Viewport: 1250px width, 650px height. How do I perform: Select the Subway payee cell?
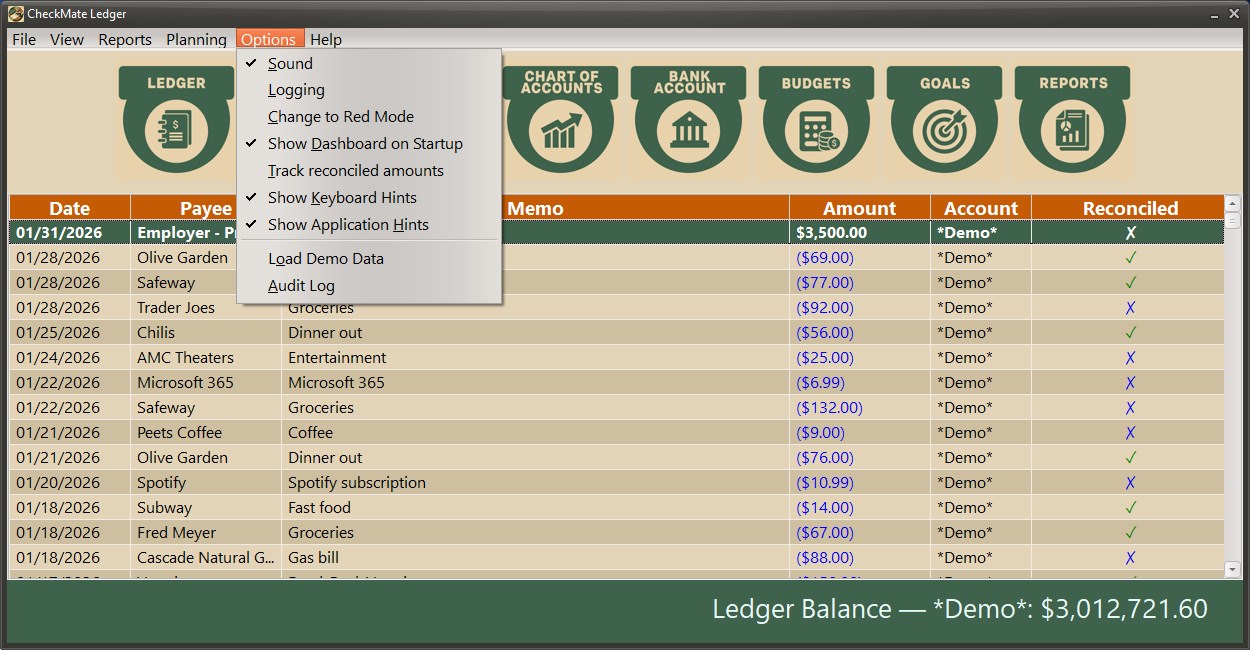(206, 508)
